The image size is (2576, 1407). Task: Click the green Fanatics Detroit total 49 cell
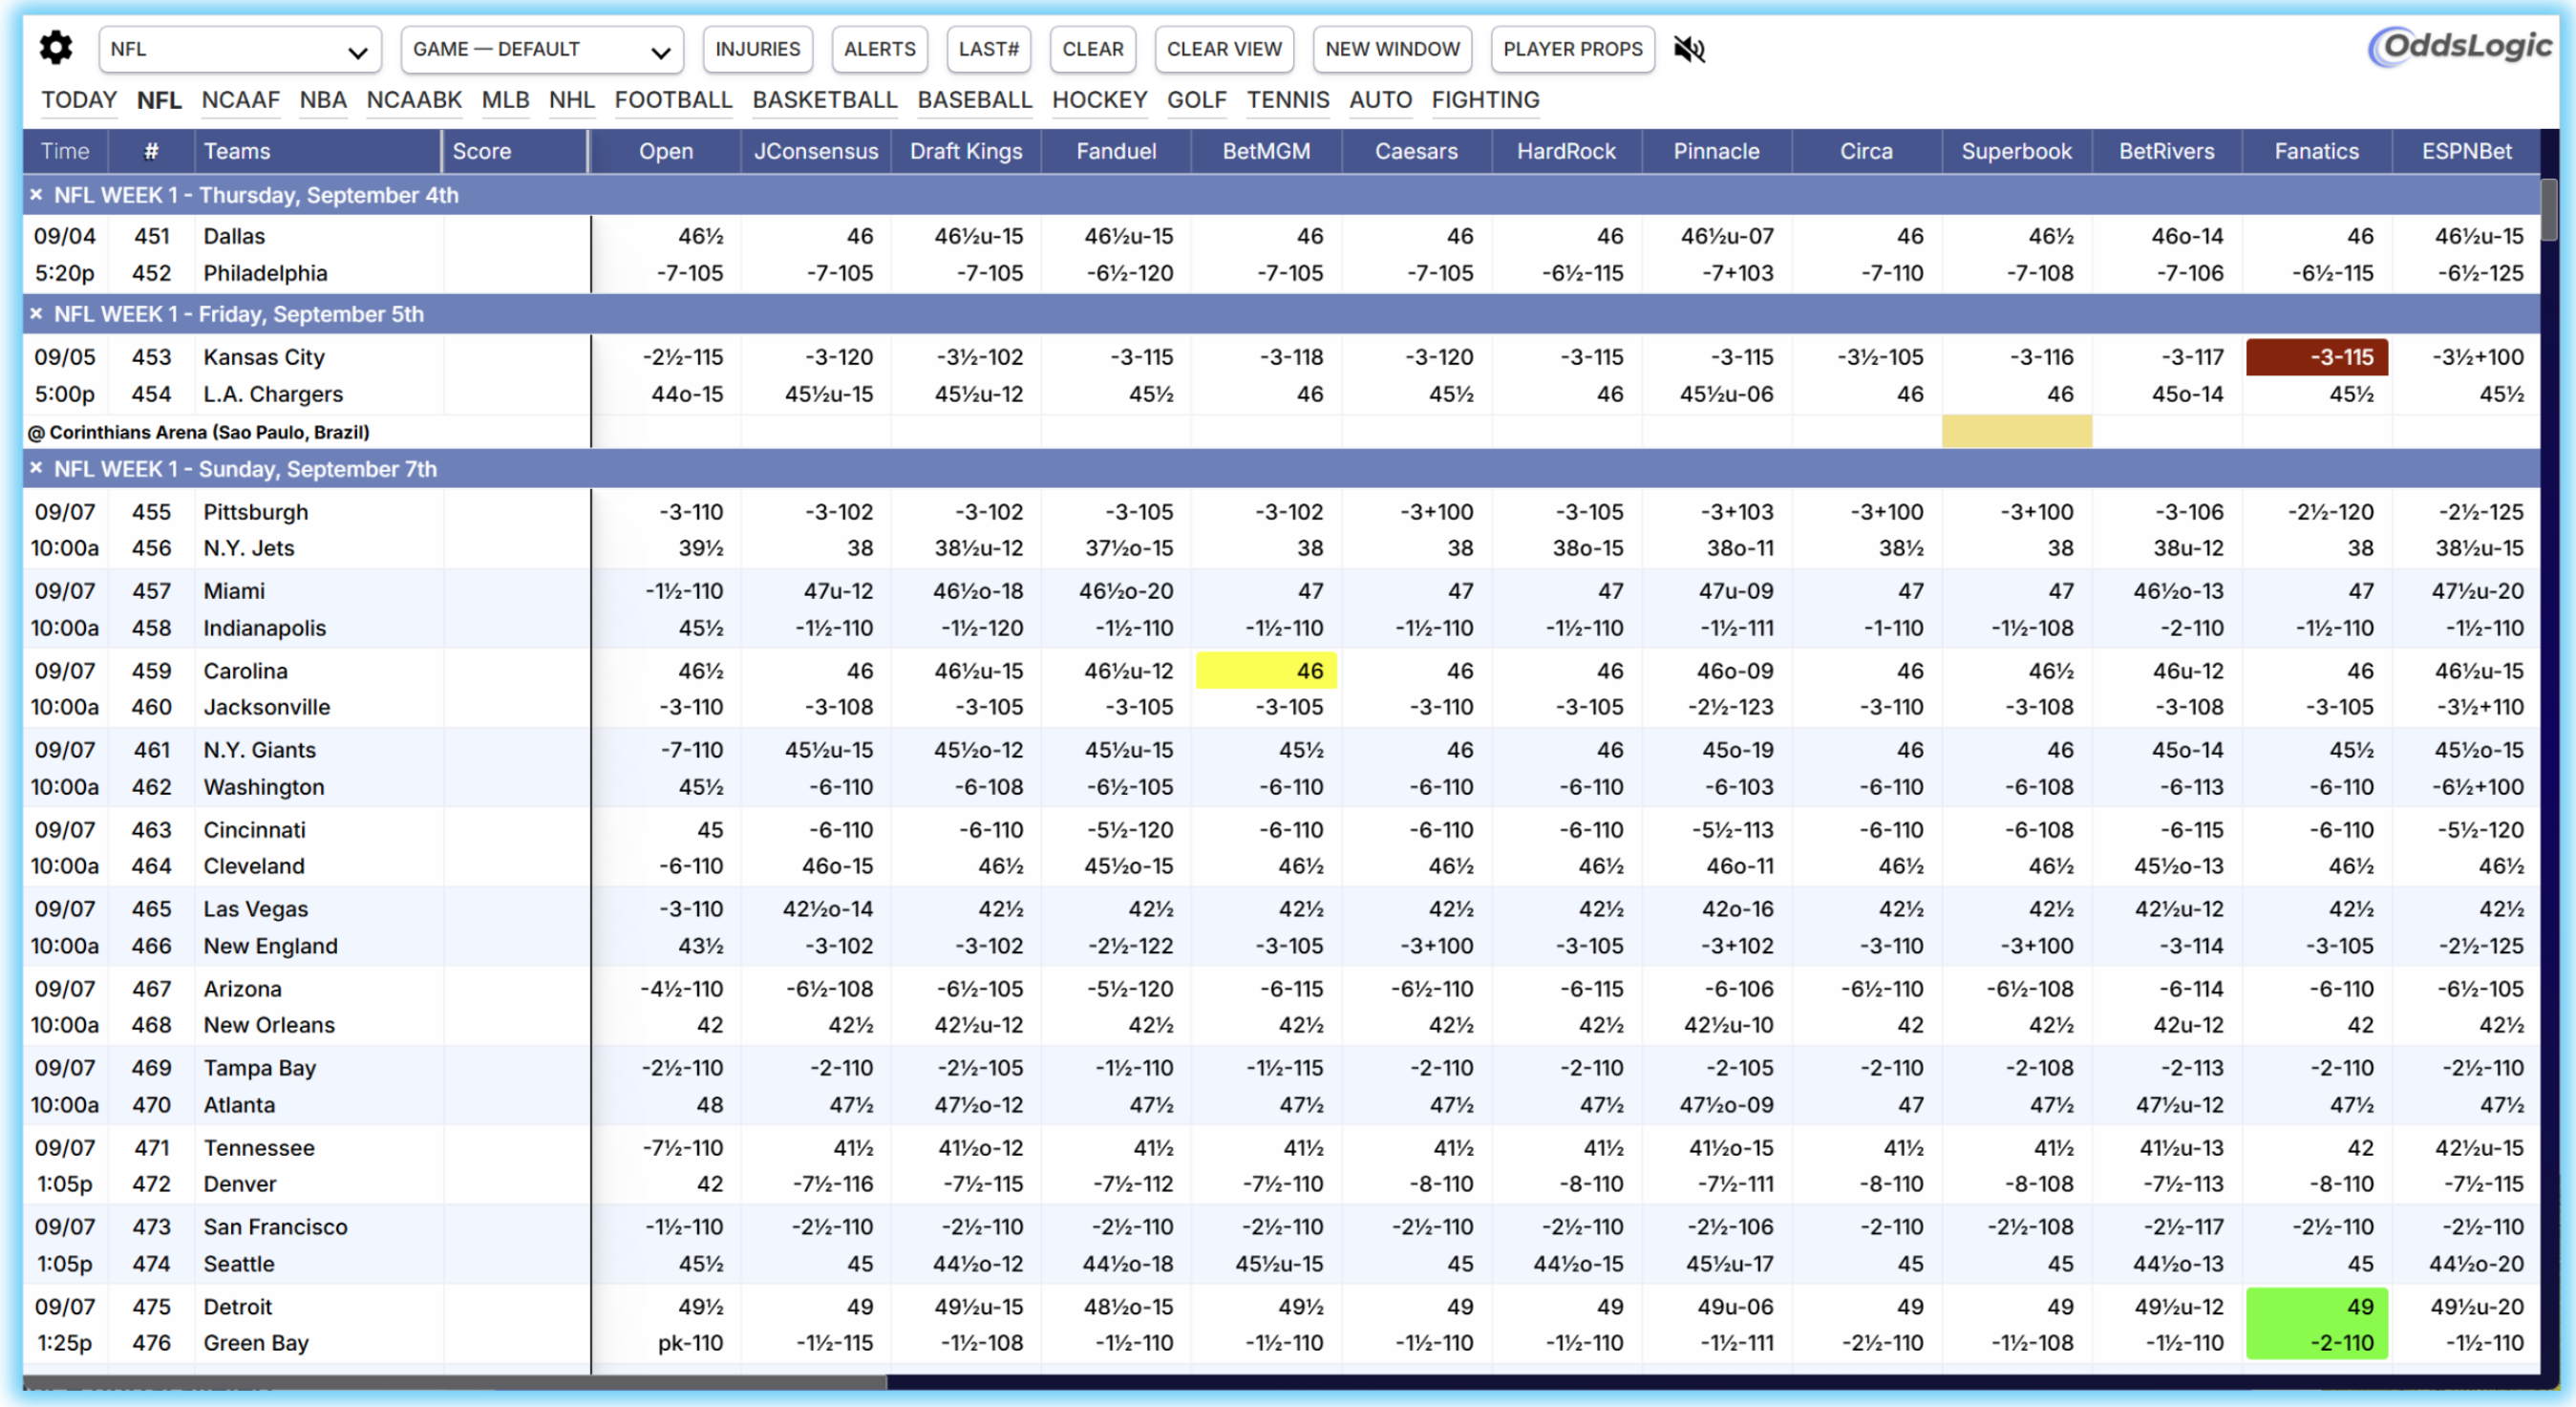pos(2316,1306)
